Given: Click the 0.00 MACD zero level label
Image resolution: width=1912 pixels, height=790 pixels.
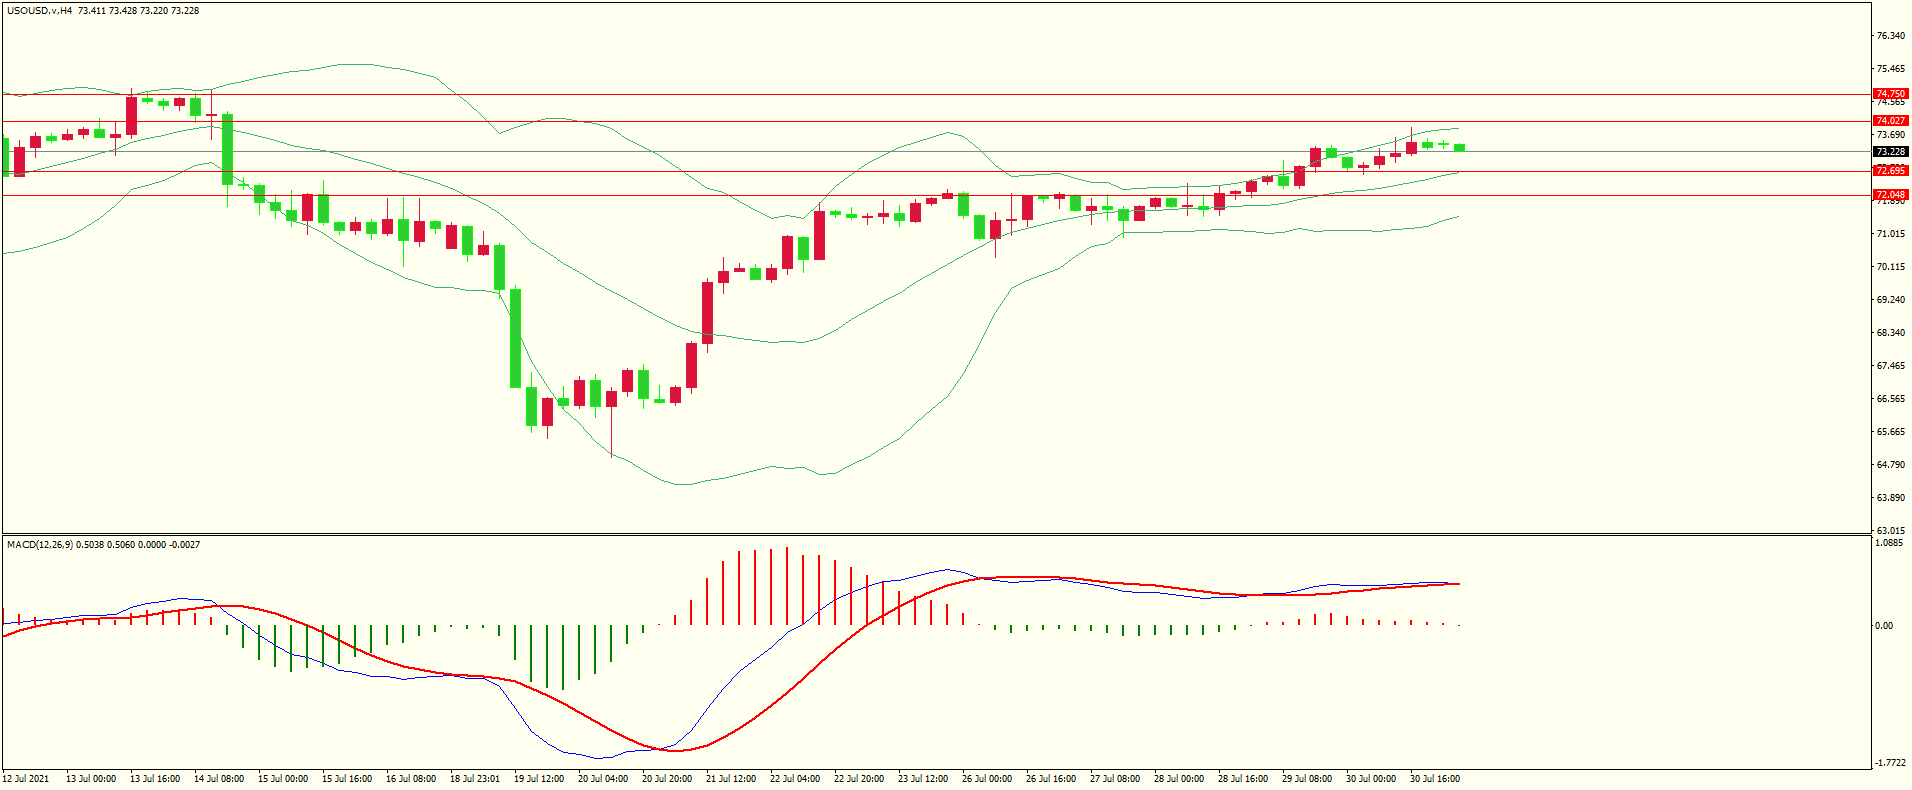Looking at the screenshot, I should [x=1884, y=626].
